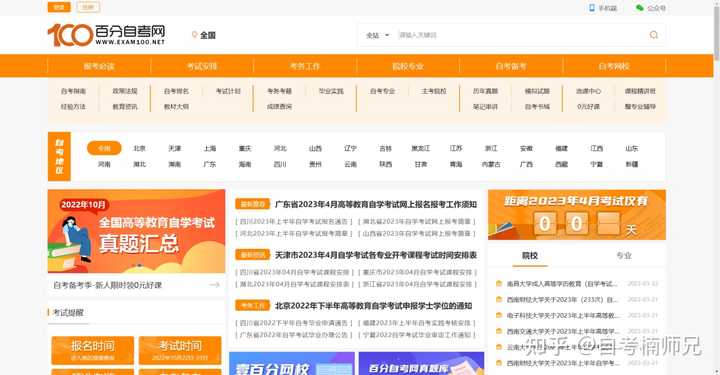Open the 百分自考网真题库 banner
The height and width of the screenshot is (375, 720).
tap(422, 364)
